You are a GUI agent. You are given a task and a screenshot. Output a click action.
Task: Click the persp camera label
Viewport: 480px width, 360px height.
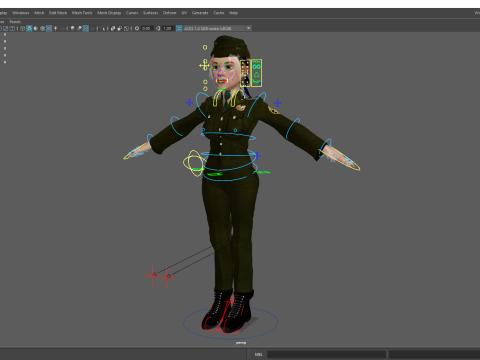241,343
